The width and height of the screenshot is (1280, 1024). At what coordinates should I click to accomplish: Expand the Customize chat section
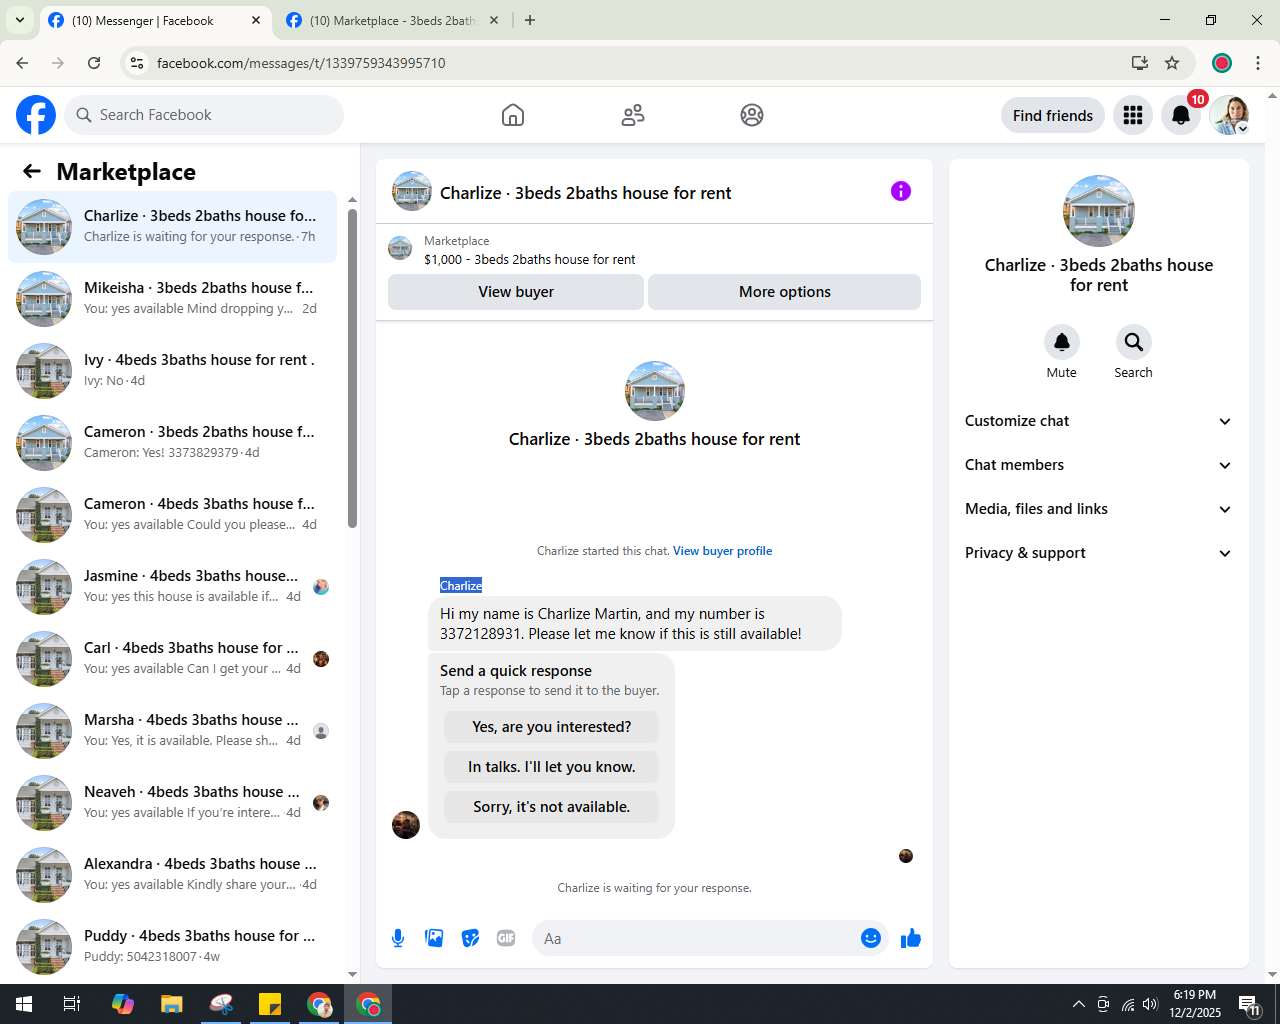point(1099,421)
